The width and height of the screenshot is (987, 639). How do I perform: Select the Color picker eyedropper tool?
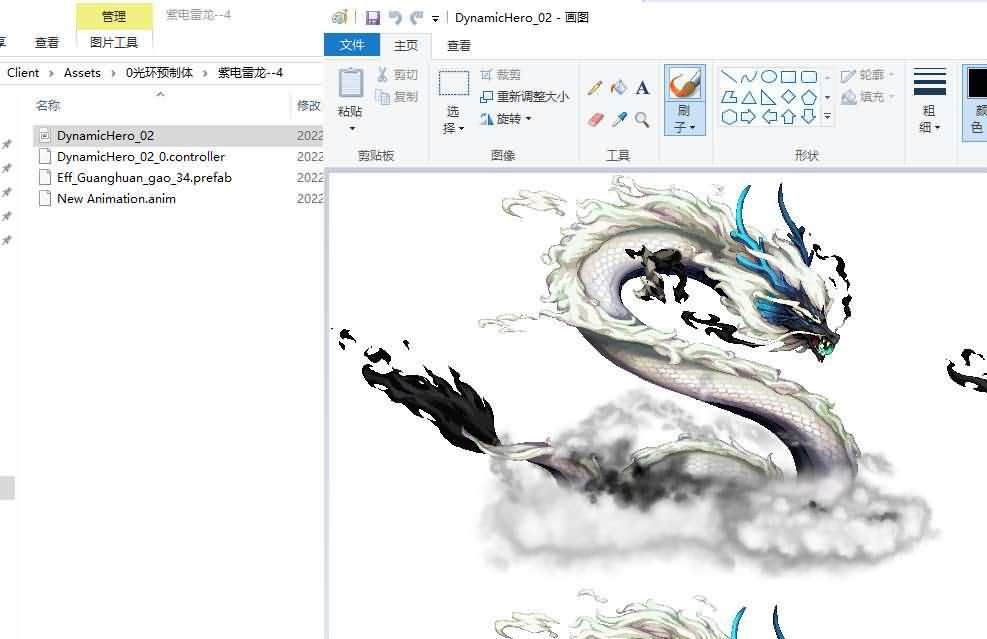tap(619, 119)
